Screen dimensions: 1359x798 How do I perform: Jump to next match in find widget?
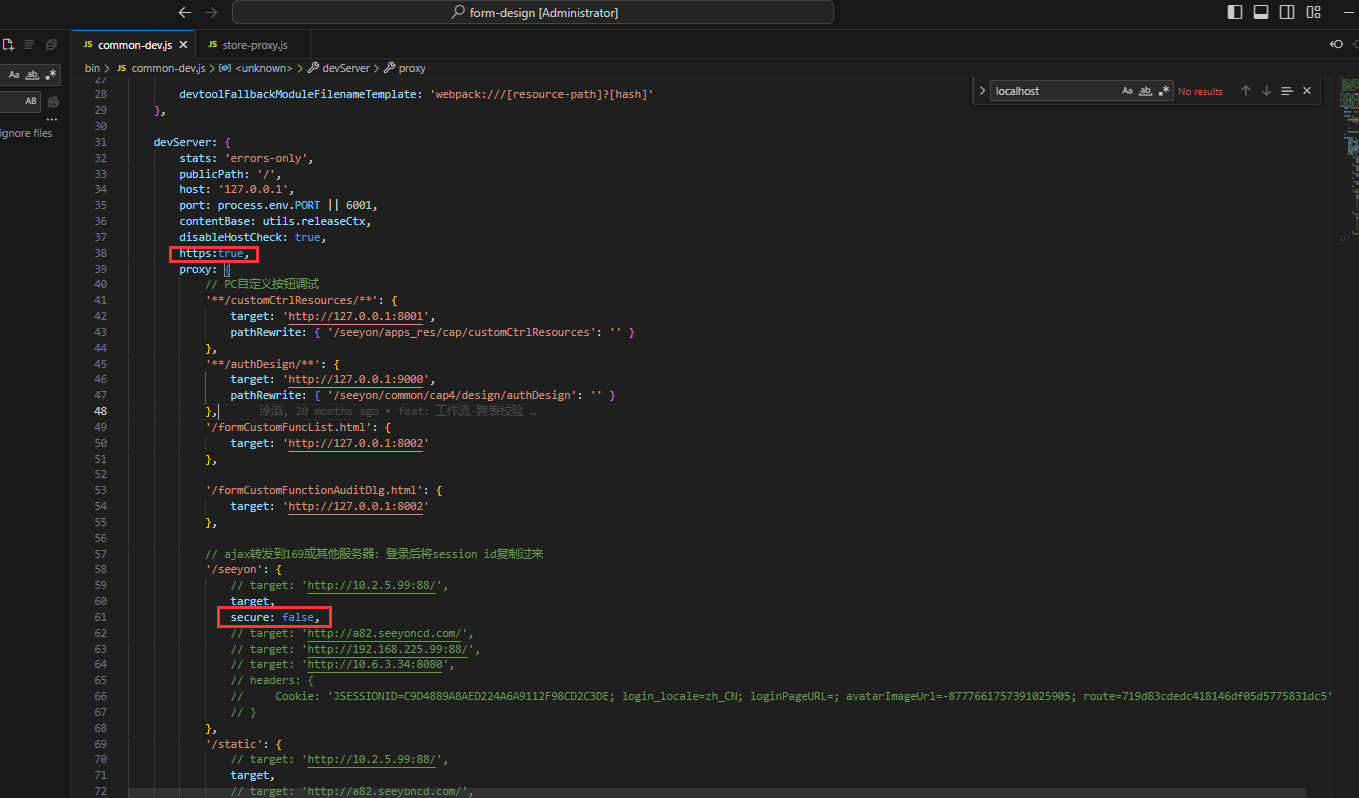tap(1266, 91)
